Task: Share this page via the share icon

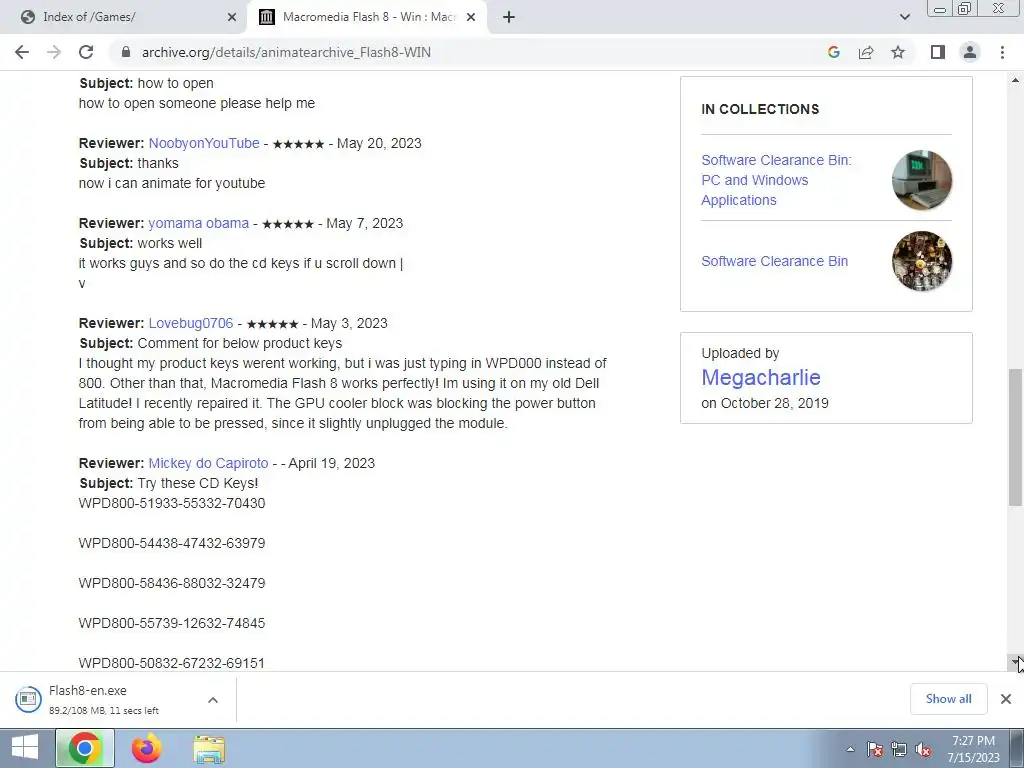Action: [866, 52]
